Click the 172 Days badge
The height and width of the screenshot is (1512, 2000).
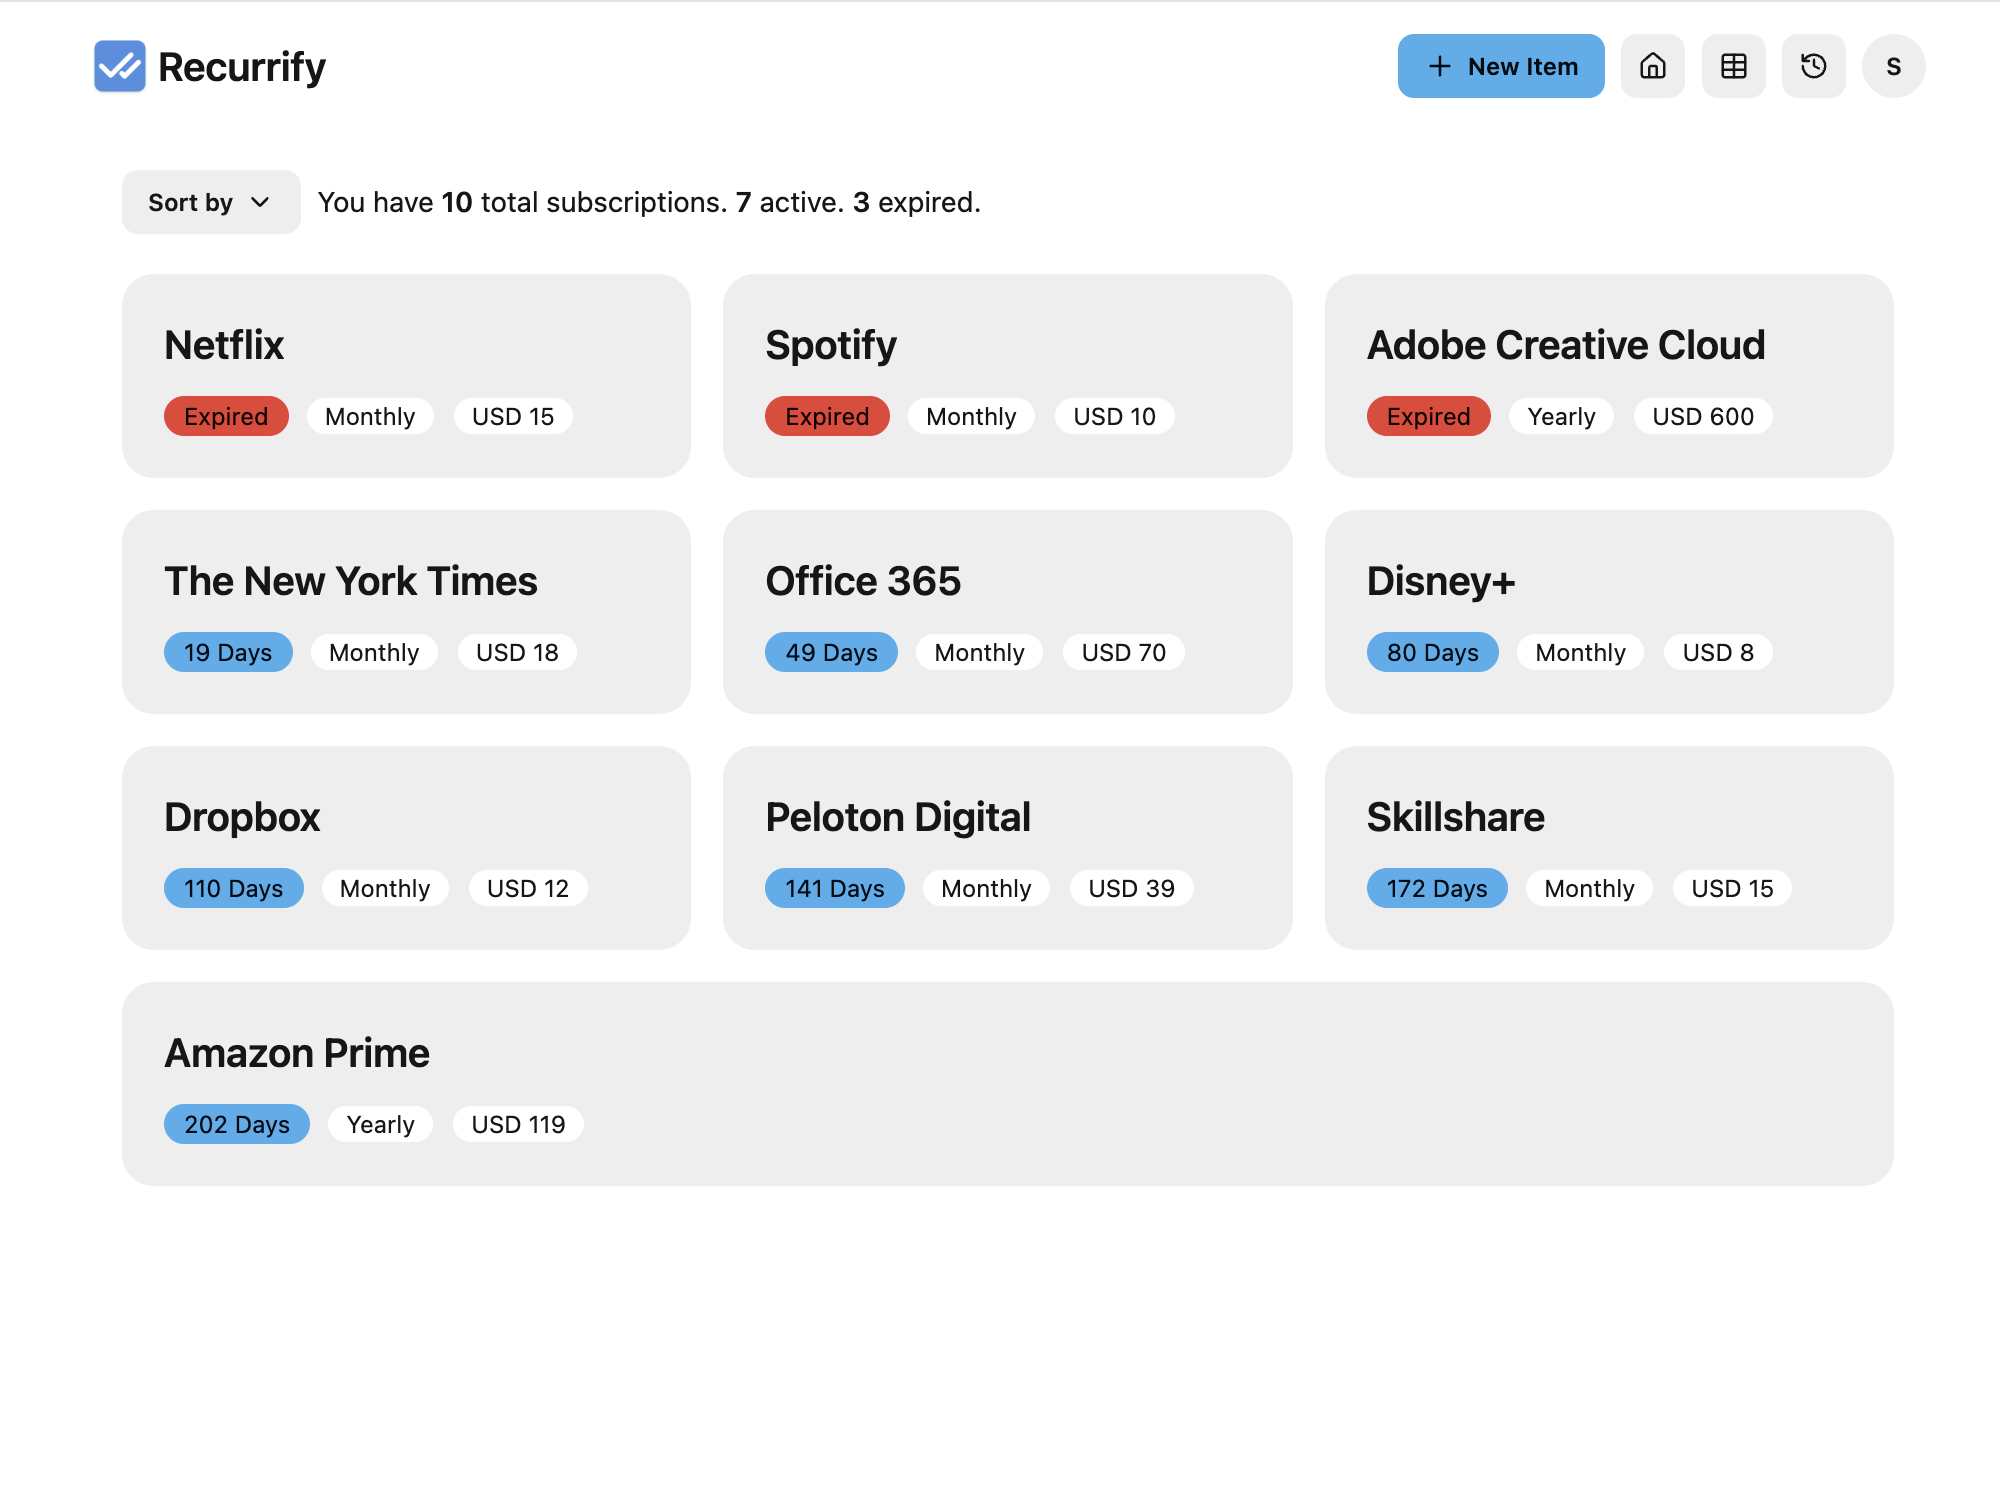pyautogui.click(x=1437, y=888)
